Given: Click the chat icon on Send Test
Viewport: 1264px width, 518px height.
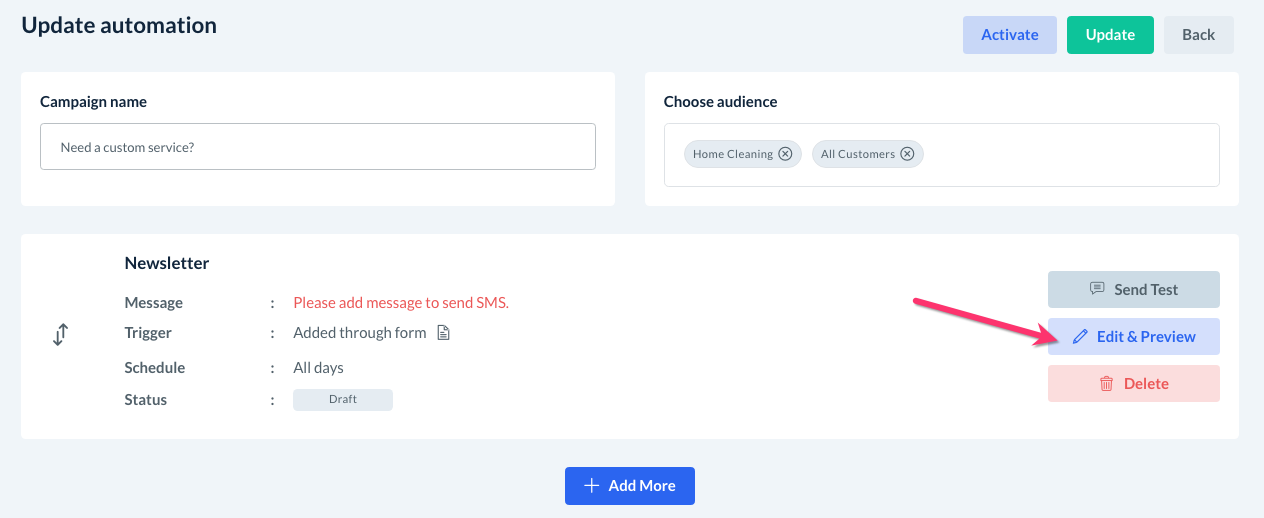Looking at the screenshot, I should tap(1097, 290).
